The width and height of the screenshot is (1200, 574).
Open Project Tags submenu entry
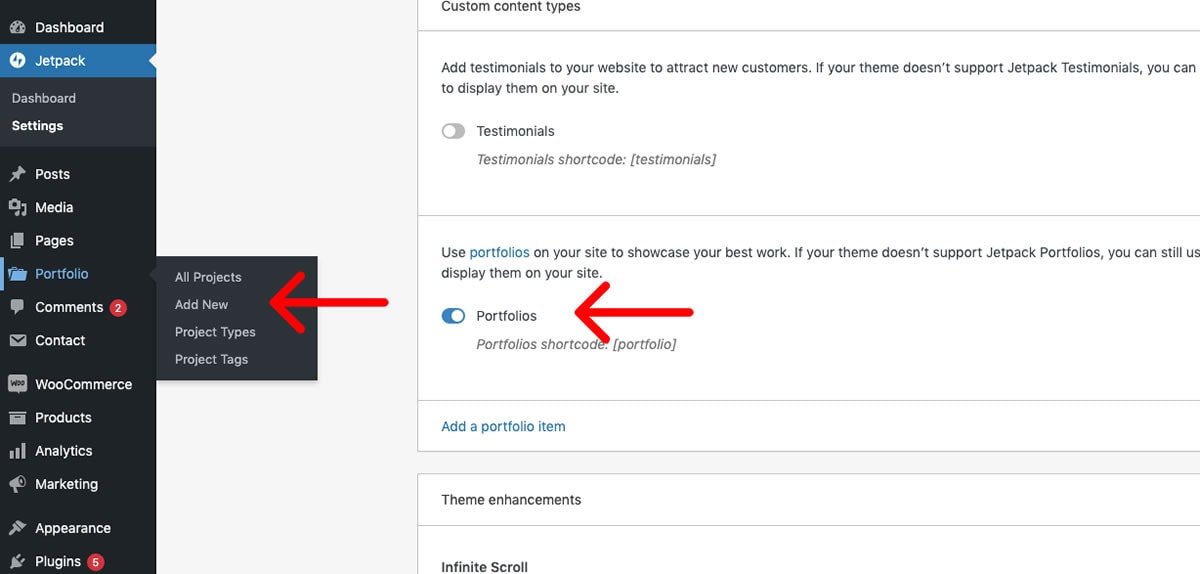tap(211, 359)
